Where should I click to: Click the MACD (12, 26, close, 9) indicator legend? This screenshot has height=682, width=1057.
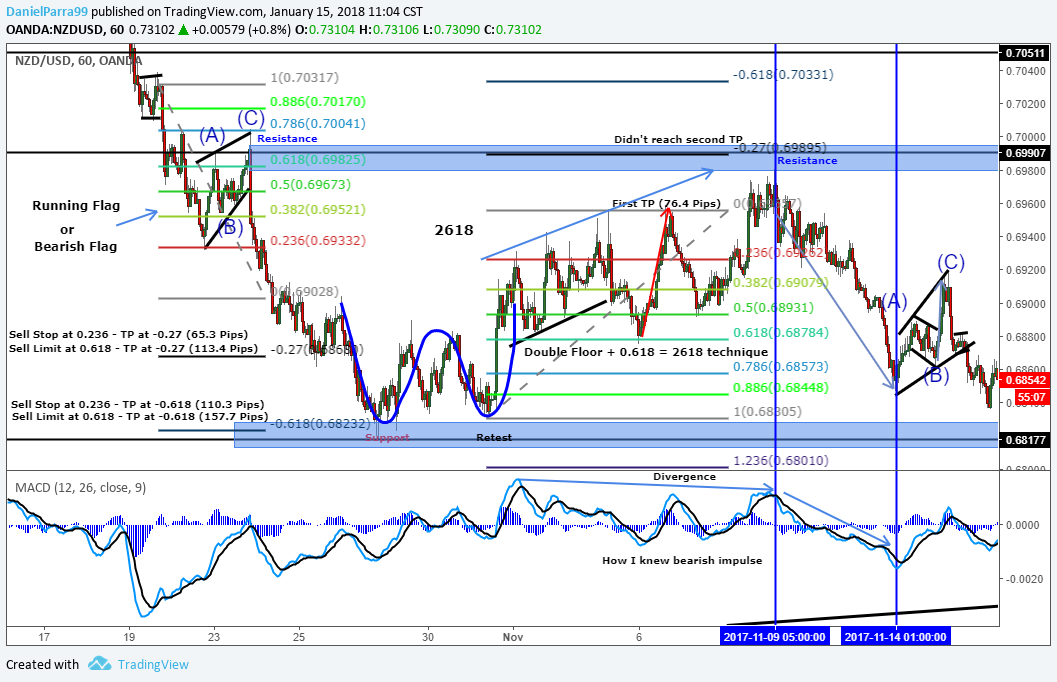coord(80,487)
